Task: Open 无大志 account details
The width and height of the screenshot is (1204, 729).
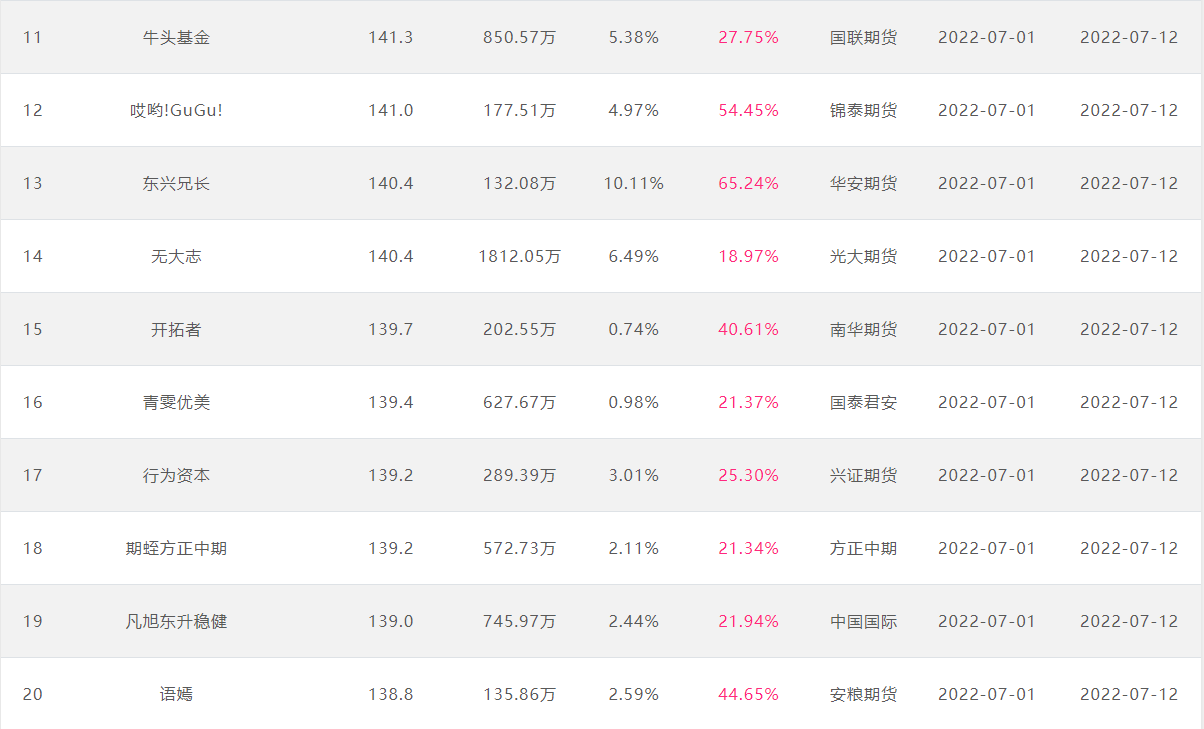Action: (176, 256)
